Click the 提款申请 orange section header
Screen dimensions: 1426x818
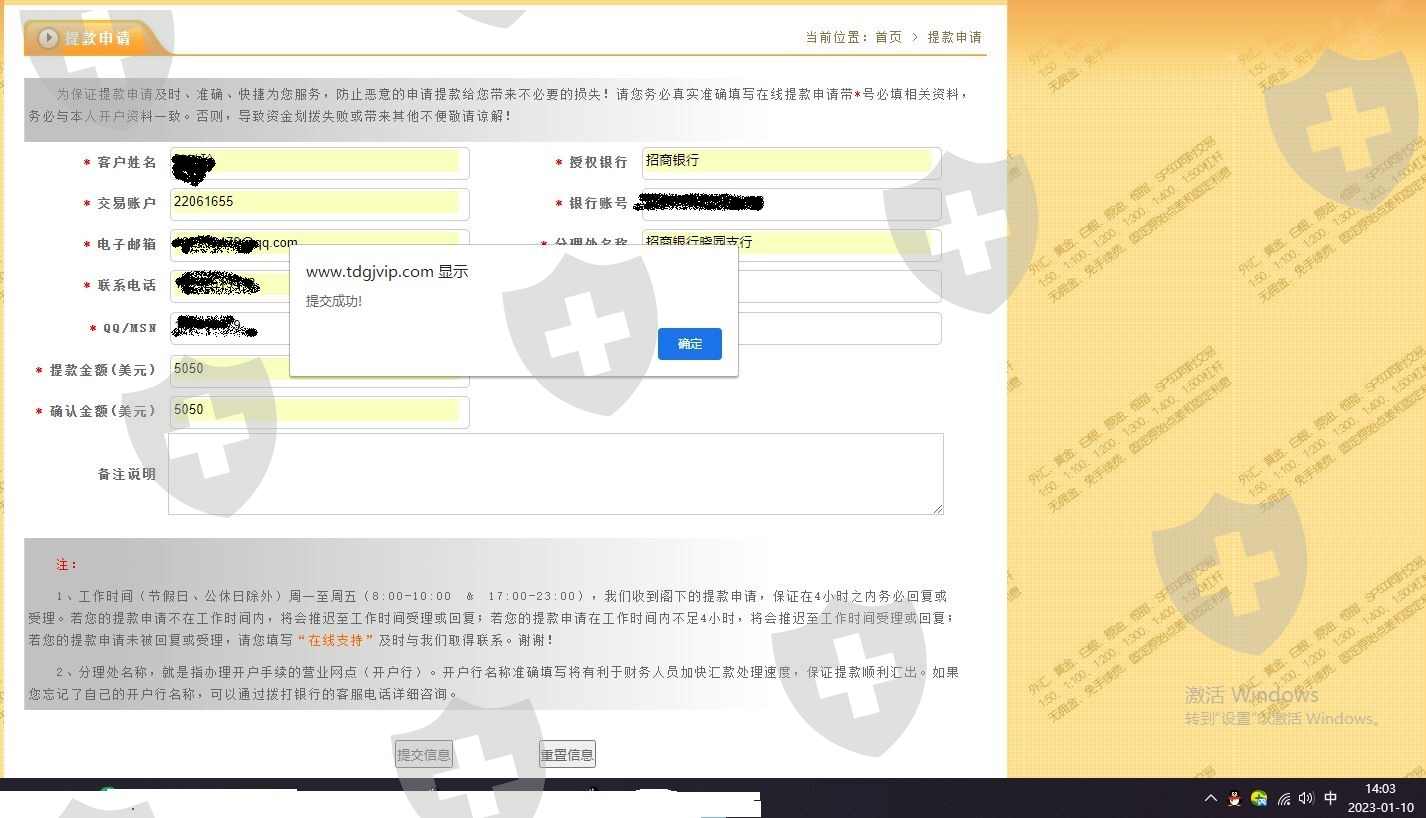pyautogui.click(x=98, y=38)
